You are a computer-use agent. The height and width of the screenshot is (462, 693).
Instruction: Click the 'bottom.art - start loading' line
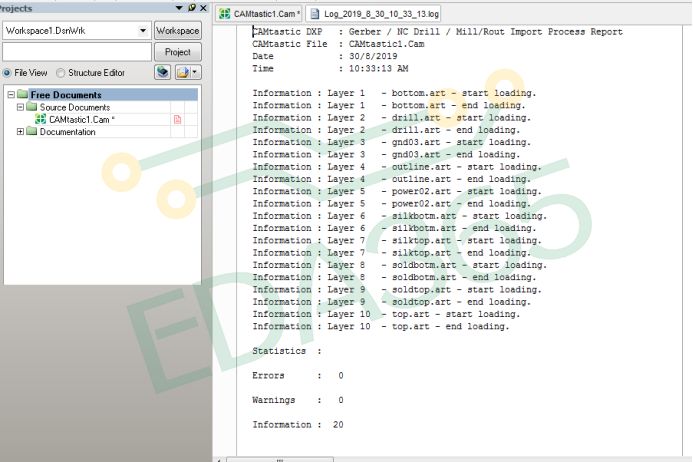tap(394, 93)
